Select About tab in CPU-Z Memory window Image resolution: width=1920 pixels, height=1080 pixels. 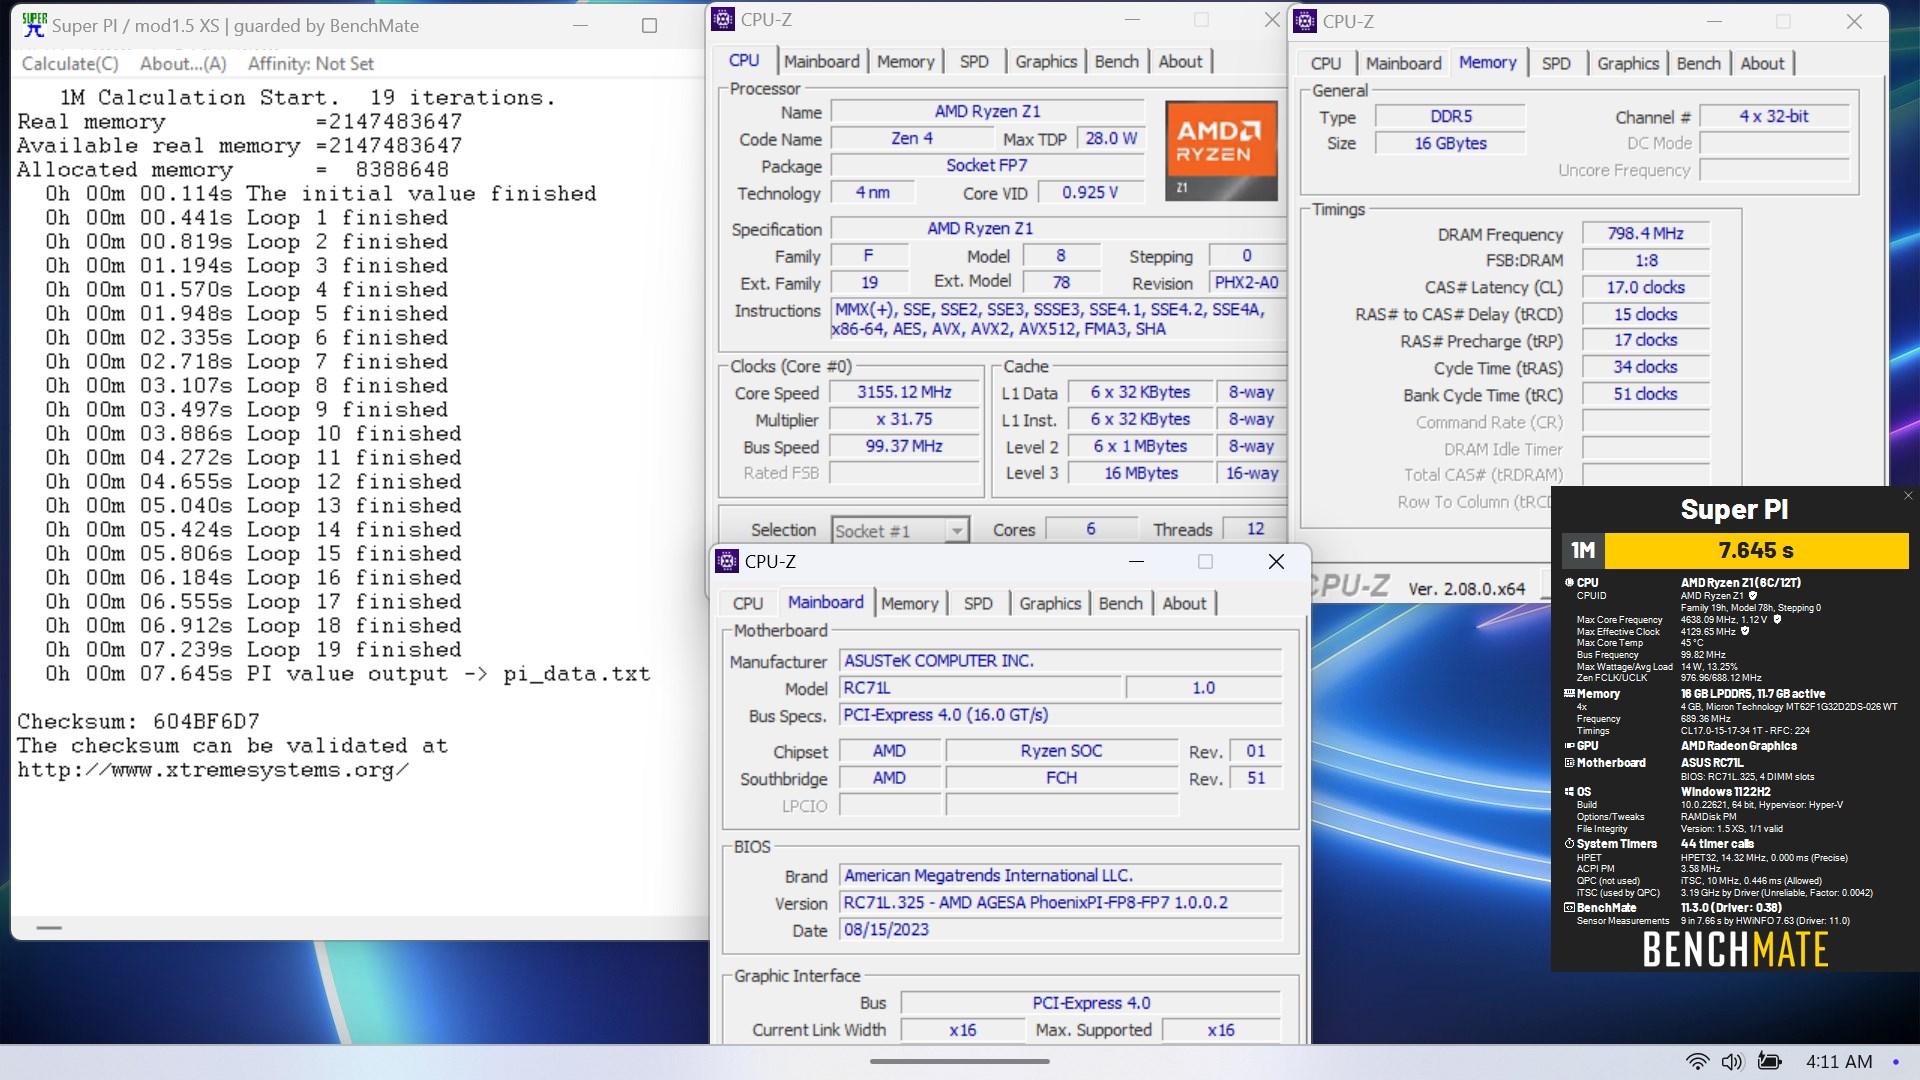(1761, 63)
